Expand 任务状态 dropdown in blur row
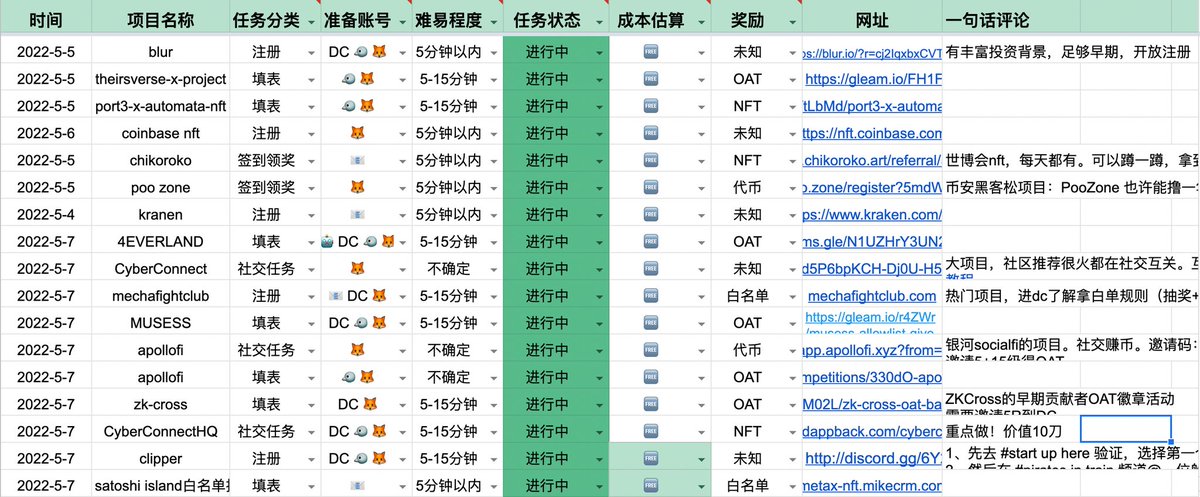This screenshot has height=497, width=1200. [597, 52]
